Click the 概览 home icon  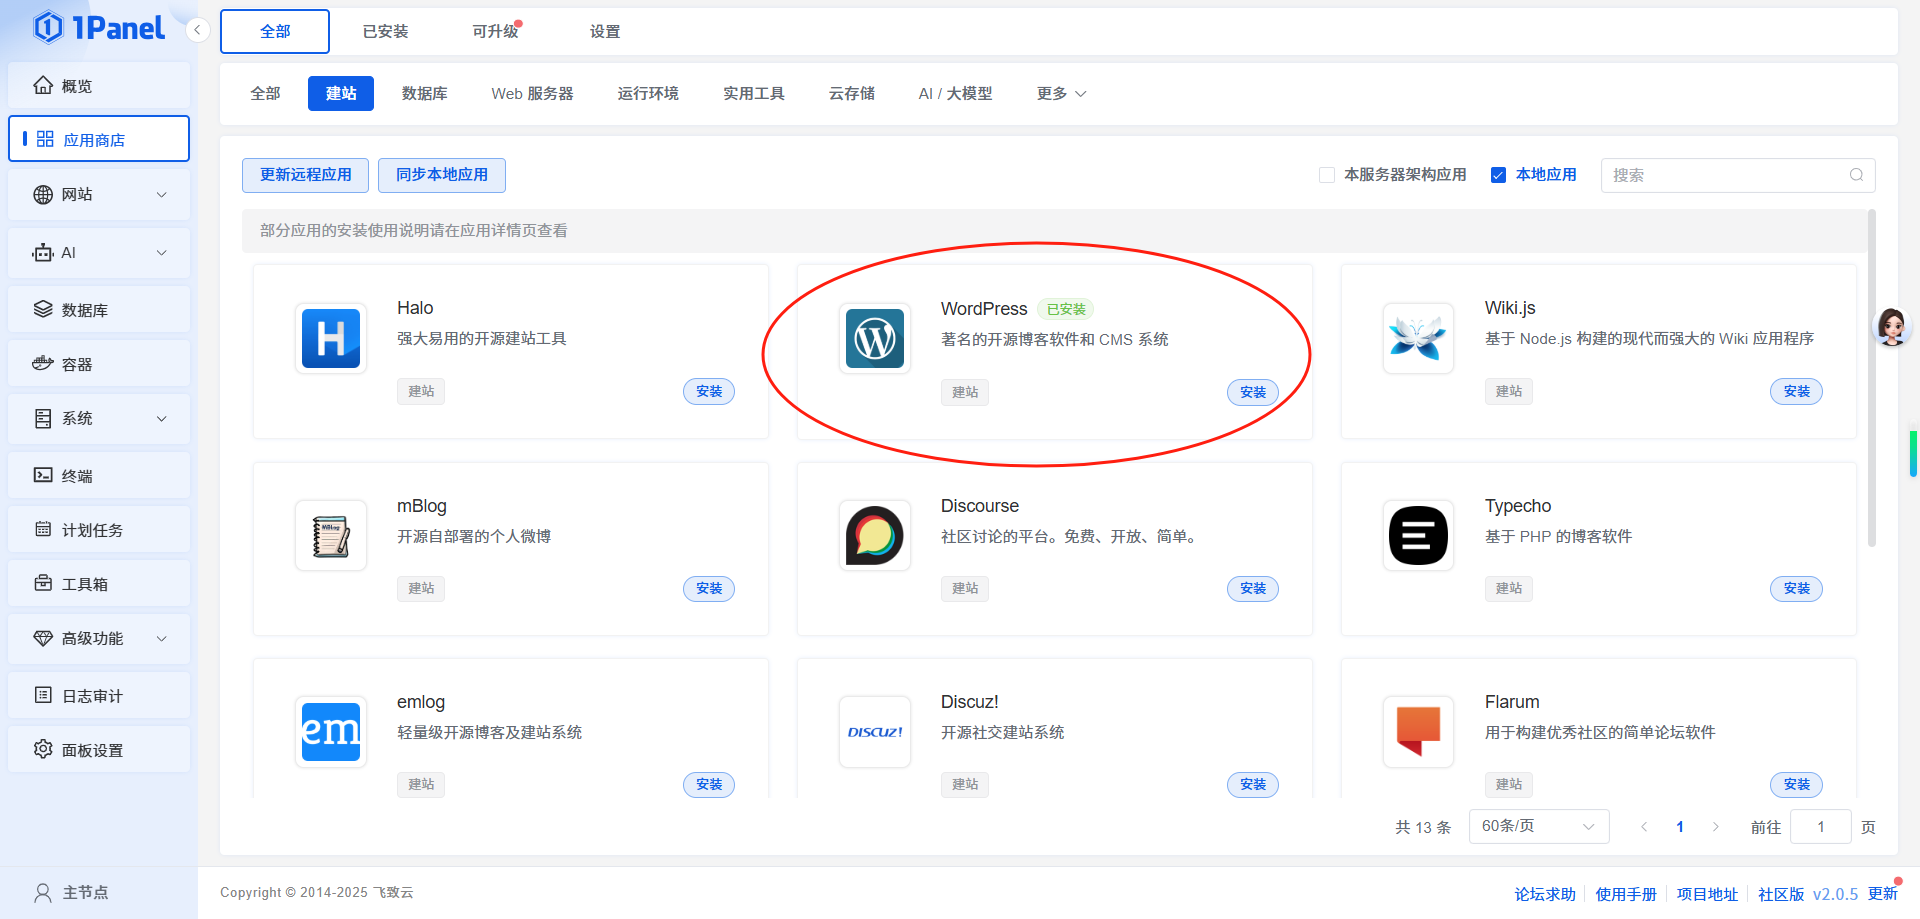point(43,85)
